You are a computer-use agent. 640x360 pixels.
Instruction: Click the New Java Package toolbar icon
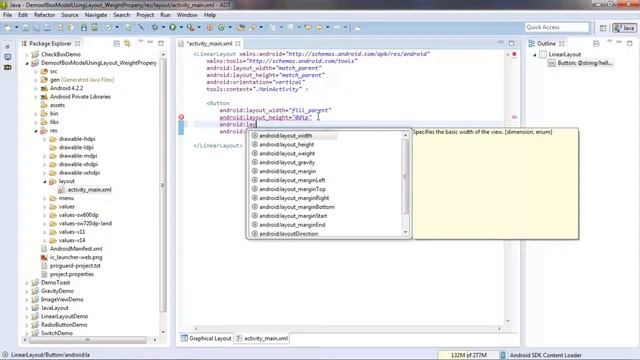[210, 27]
